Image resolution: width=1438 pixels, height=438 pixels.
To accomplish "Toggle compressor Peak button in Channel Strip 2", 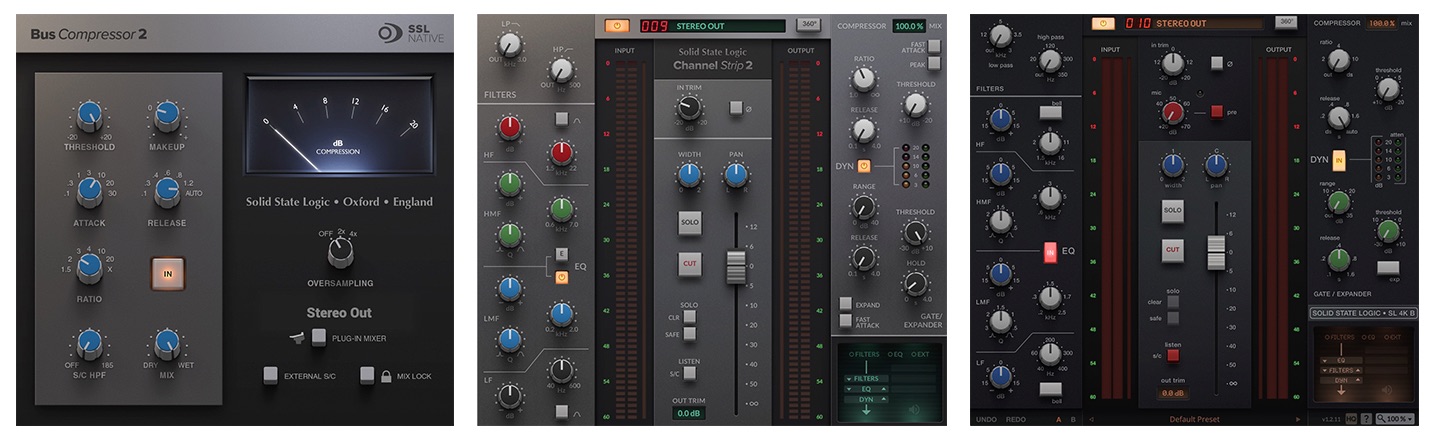I will tap(934, 63).
